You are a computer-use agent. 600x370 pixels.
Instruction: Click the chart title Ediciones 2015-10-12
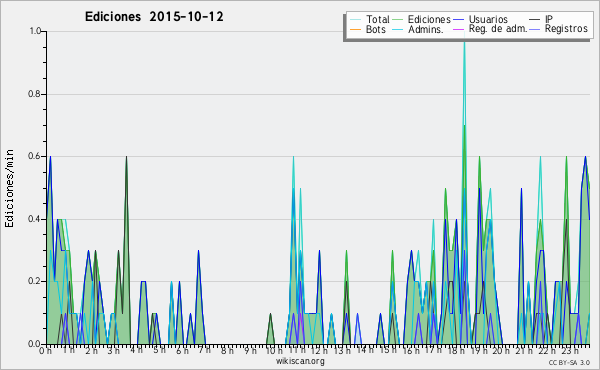pyautogui.click(x=154, y=17)
